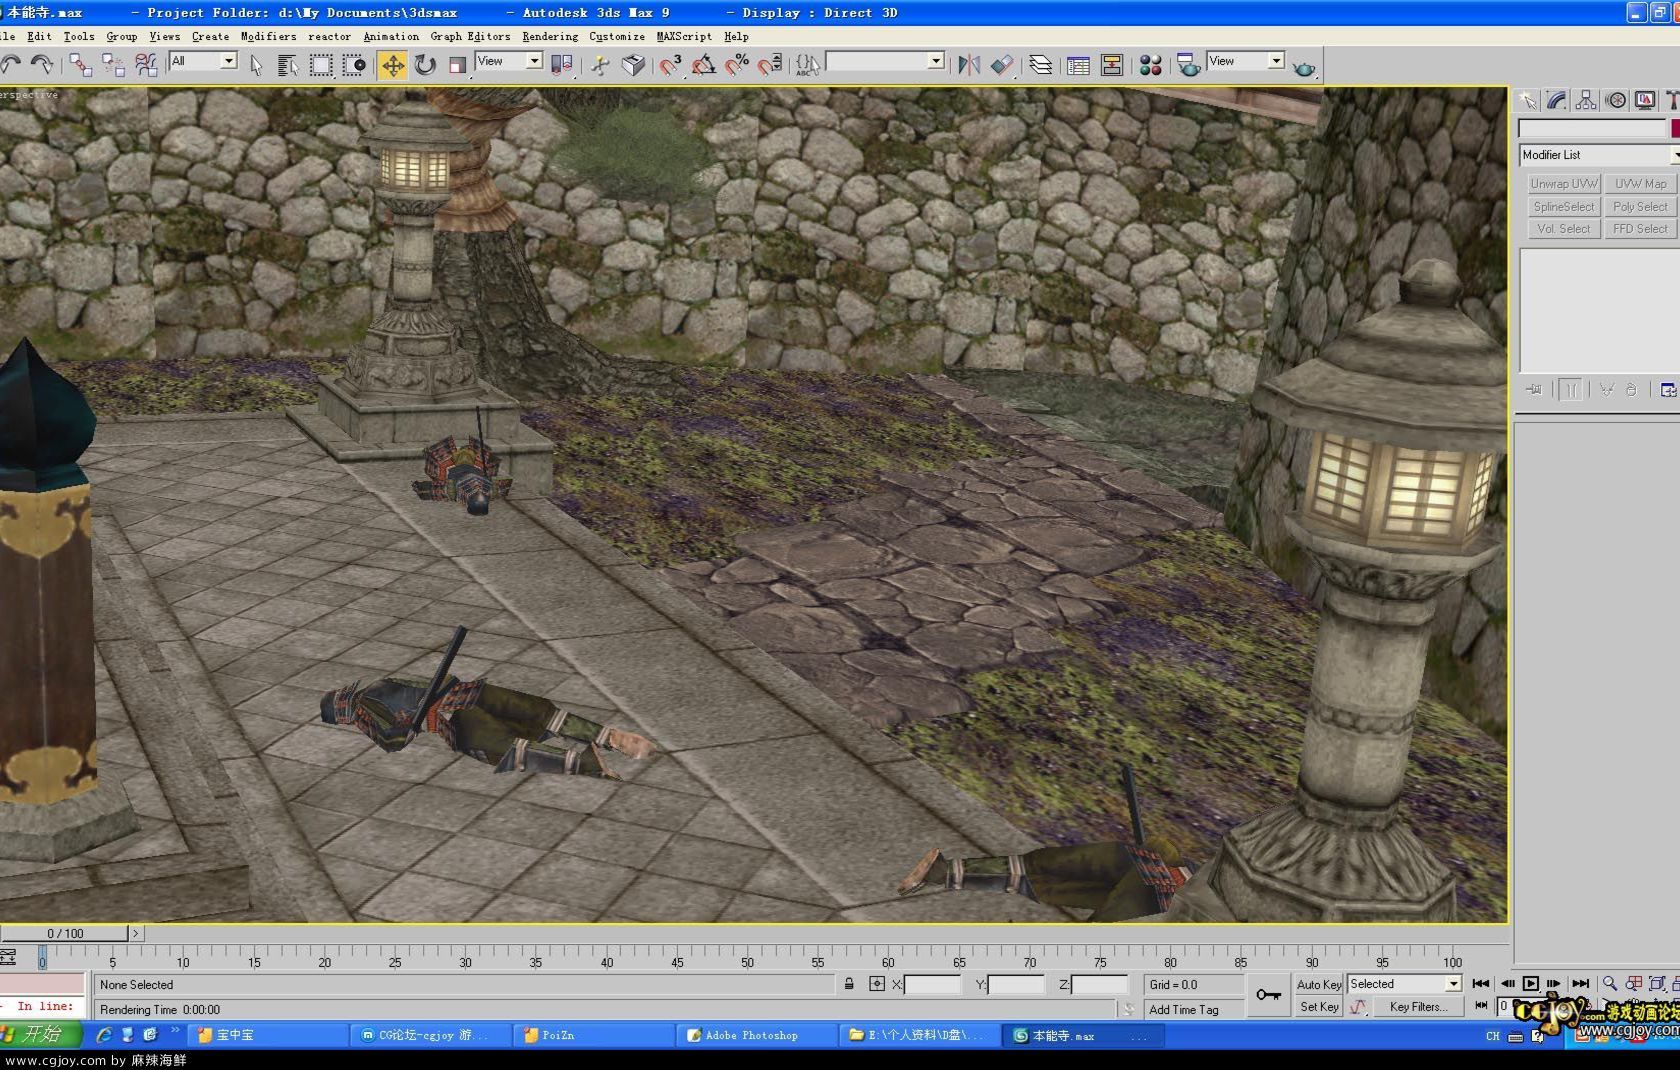The width and height of the screenshot is (1680, 1070).
Task: Switch to the Hierarchy command panel tab
Action: point(1586,100)
